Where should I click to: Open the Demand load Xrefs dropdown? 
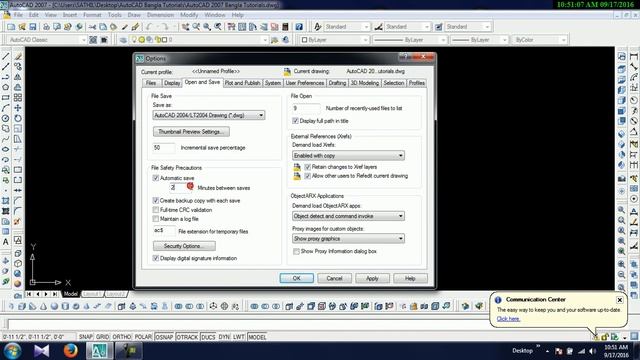(348, 156)
